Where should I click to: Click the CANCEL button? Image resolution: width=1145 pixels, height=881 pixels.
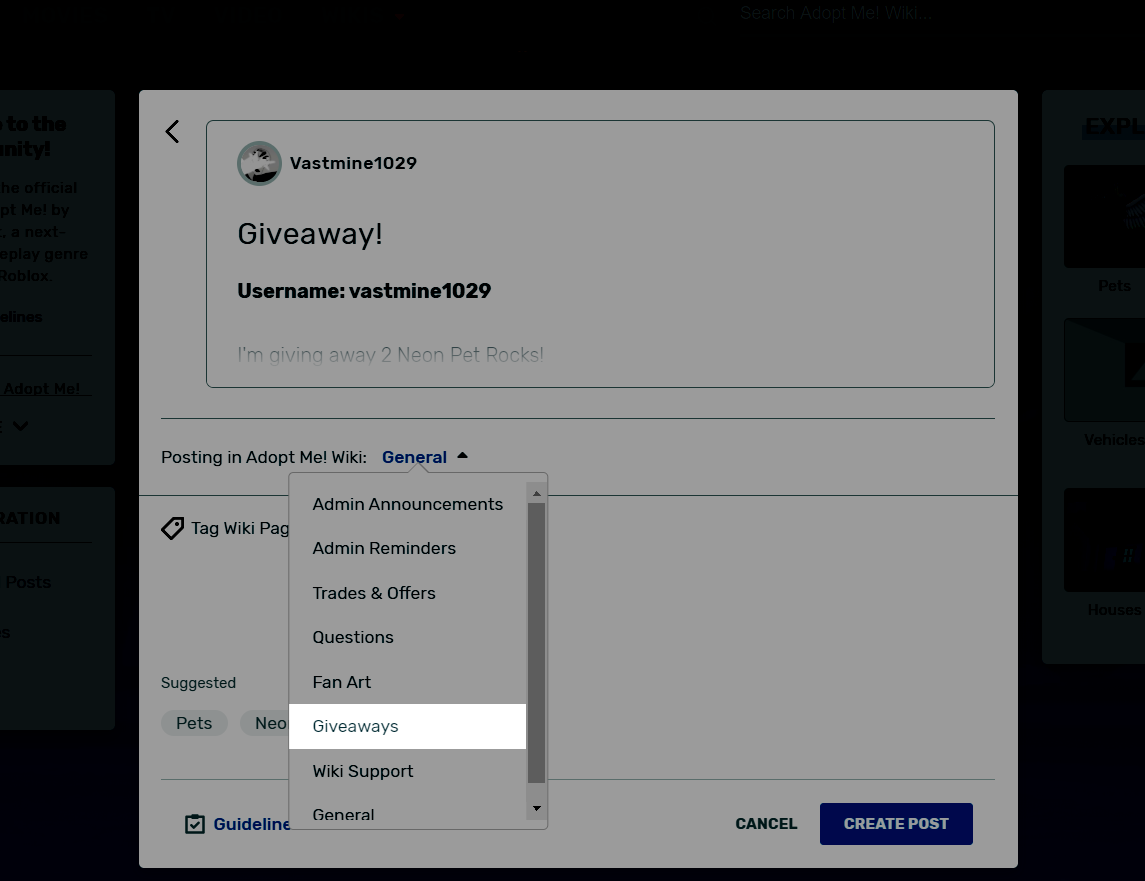[766, 824]
